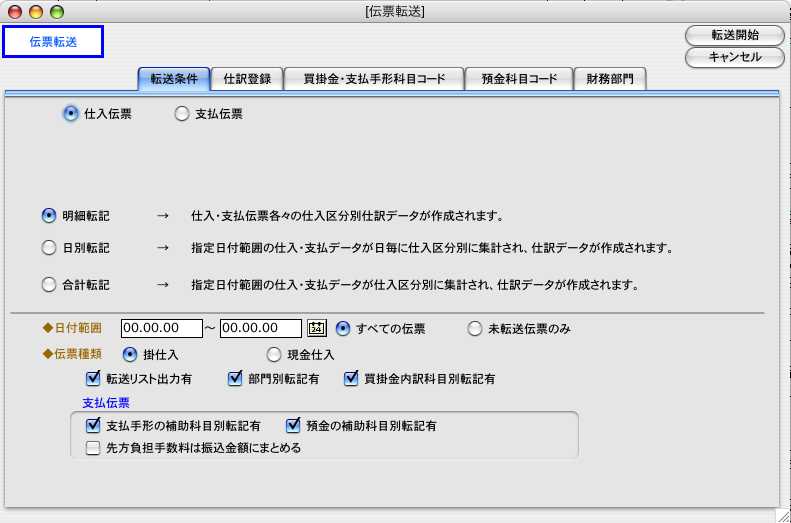This screenshot has height=523, width=791.
Task: Select the 支払伝票 radio button
Action: (182, 114)
